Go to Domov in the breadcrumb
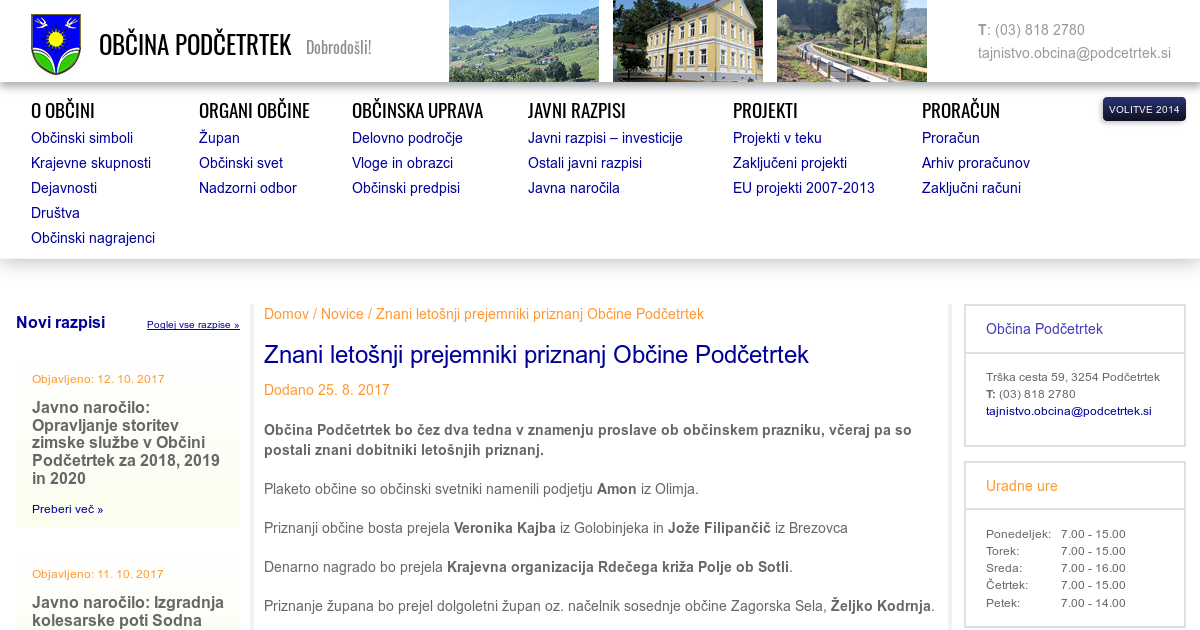The height and width of the screenshot is (630, 1200). 286,314
